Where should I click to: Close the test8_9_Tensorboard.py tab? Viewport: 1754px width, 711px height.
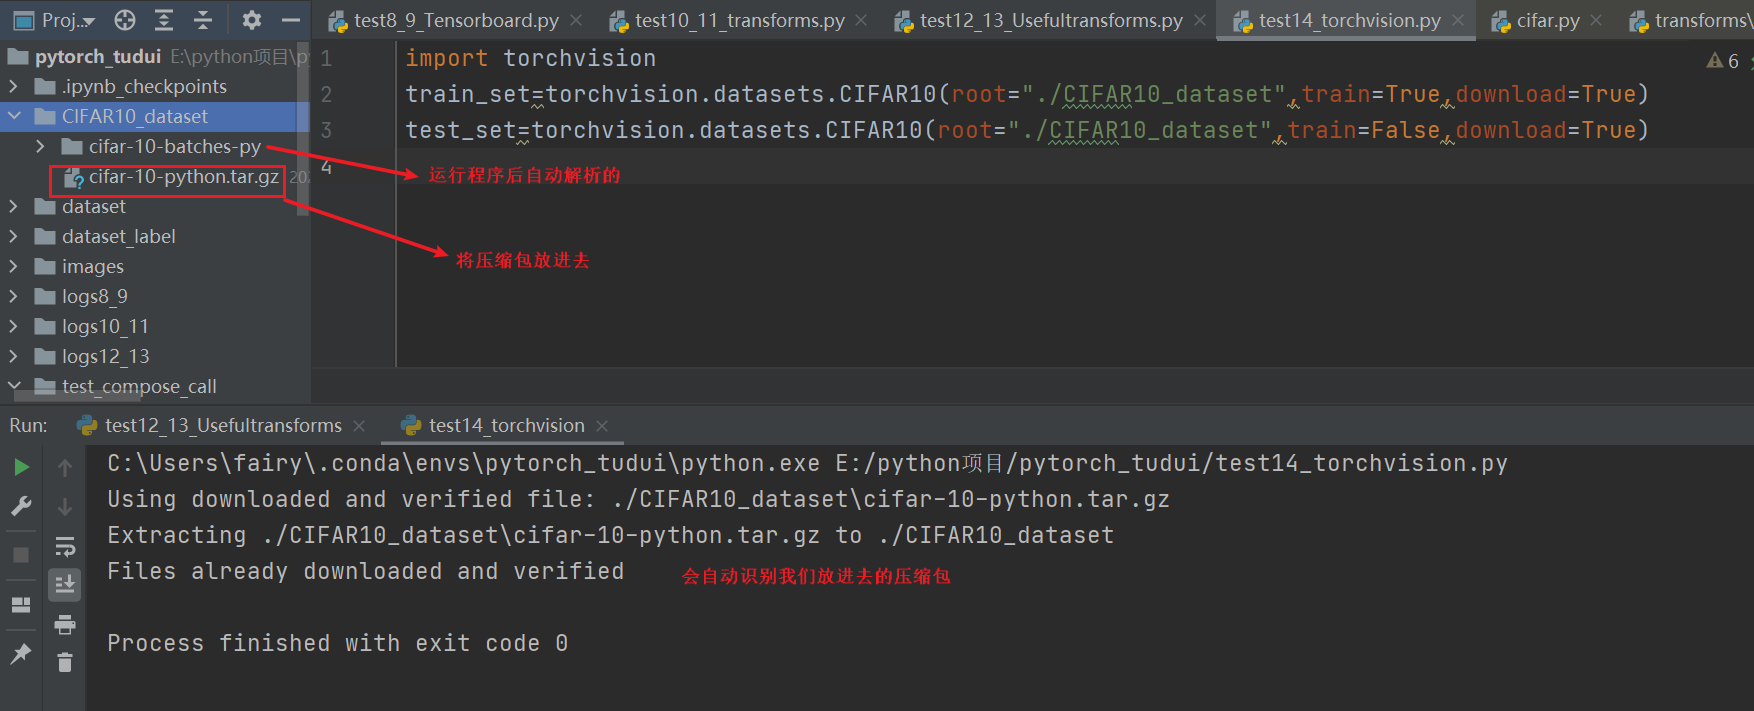tap(576, 20)
